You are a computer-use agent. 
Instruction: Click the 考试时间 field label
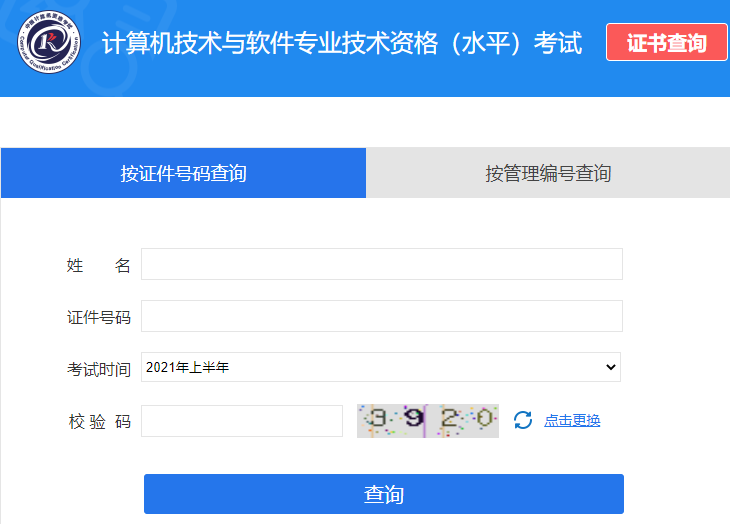(99, 369)
